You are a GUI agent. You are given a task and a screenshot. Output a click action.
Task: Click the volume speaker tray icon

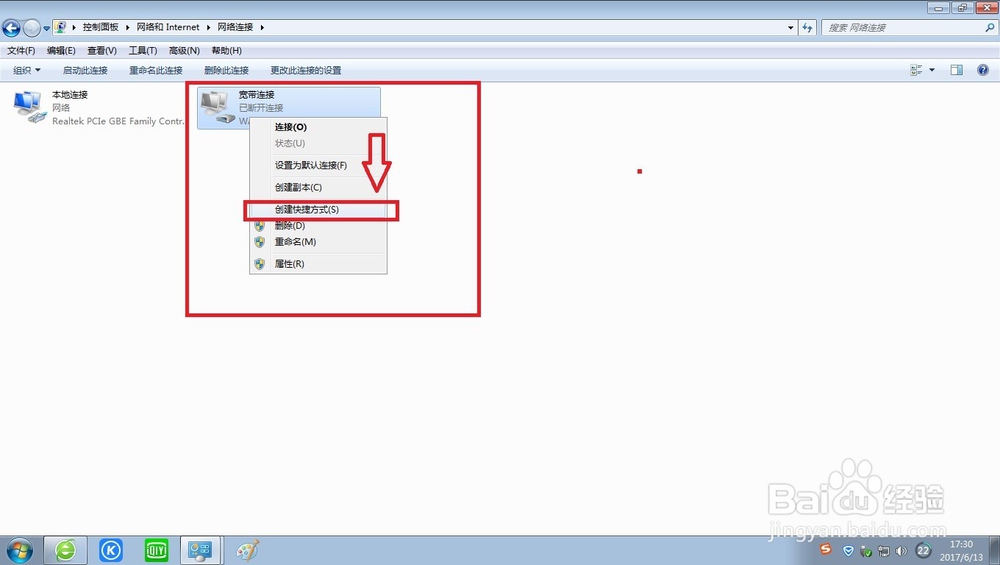point(901,551)
